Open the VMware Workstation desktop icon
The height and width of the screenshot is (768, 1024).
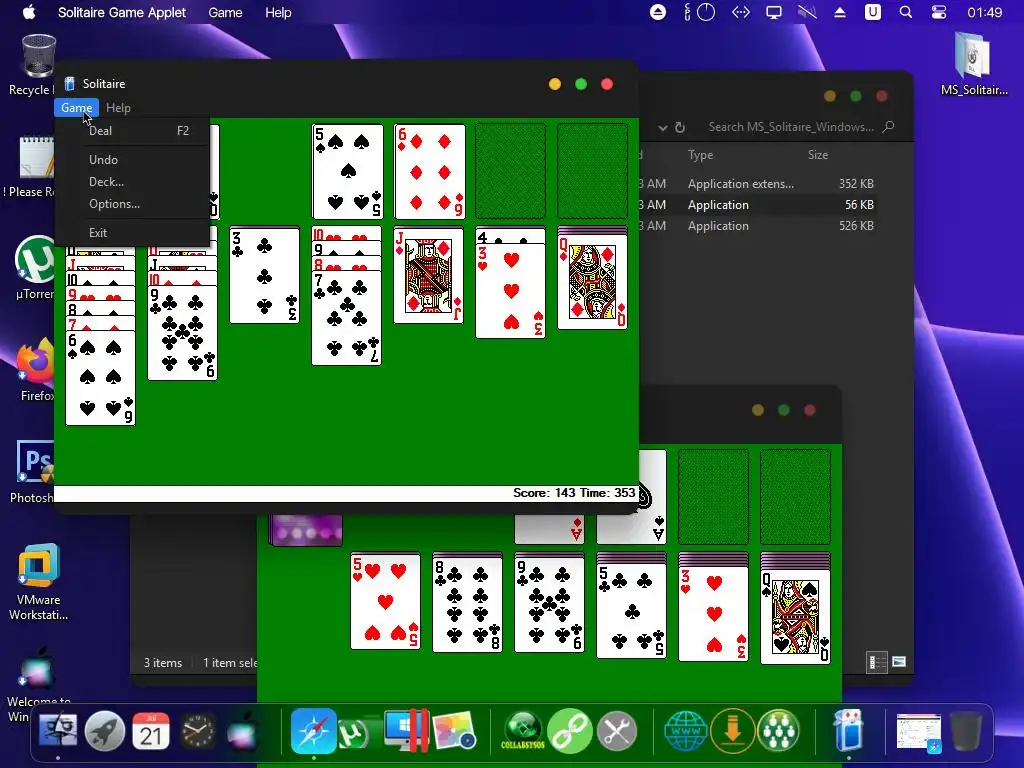[38, 581]
